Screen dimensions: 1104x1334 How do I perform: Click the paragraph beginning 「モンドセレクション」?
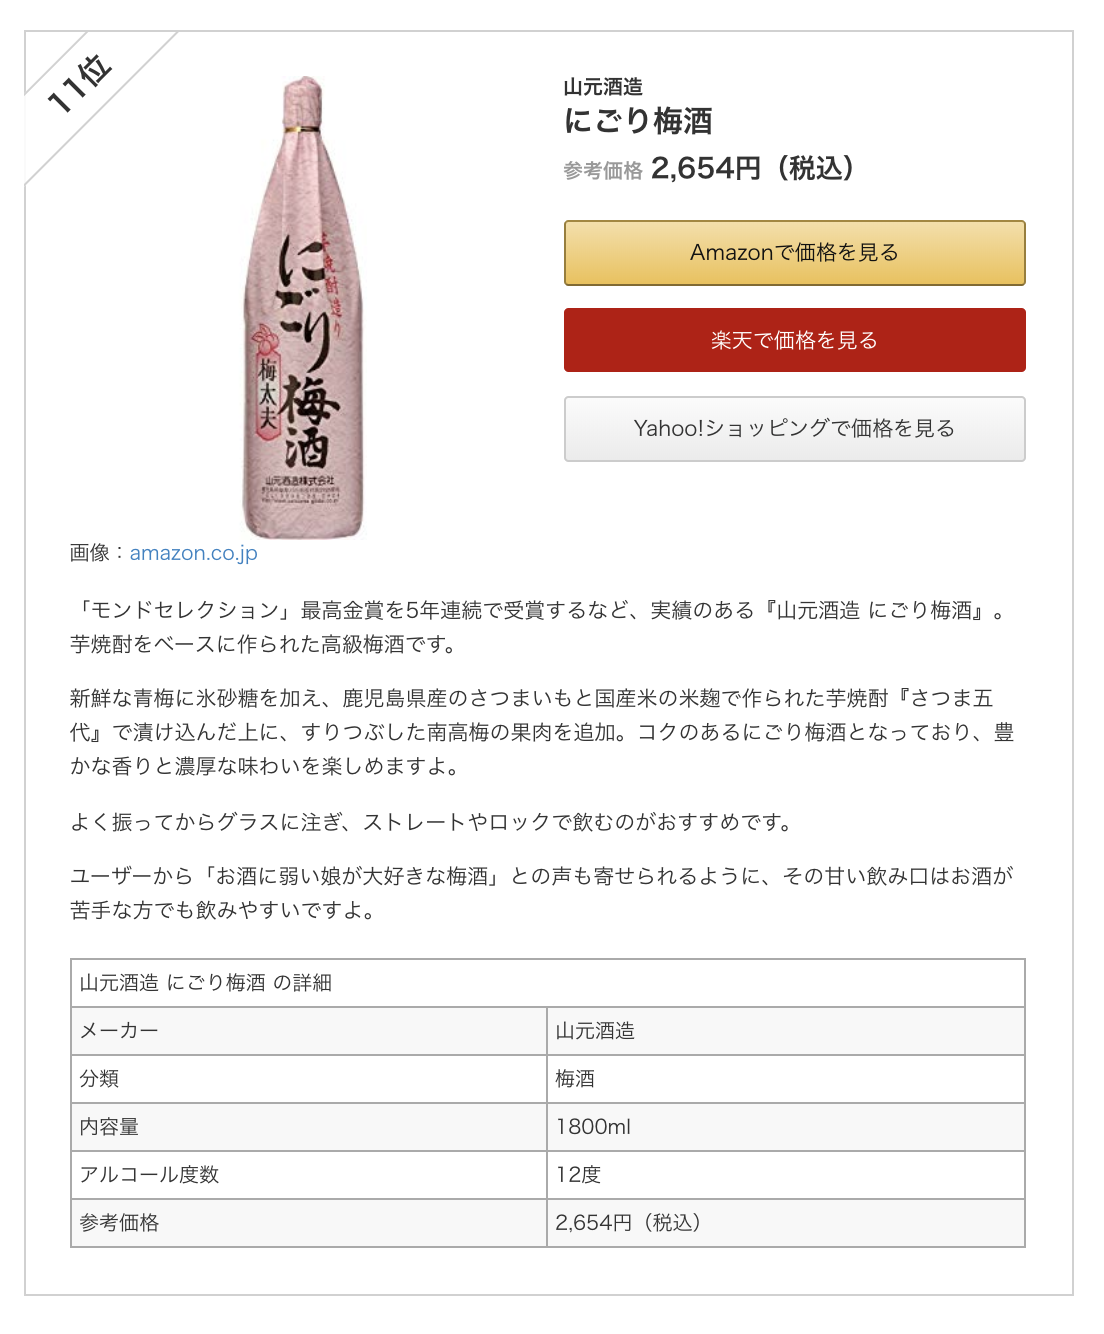pyautogui.click(x=540, y=627)
